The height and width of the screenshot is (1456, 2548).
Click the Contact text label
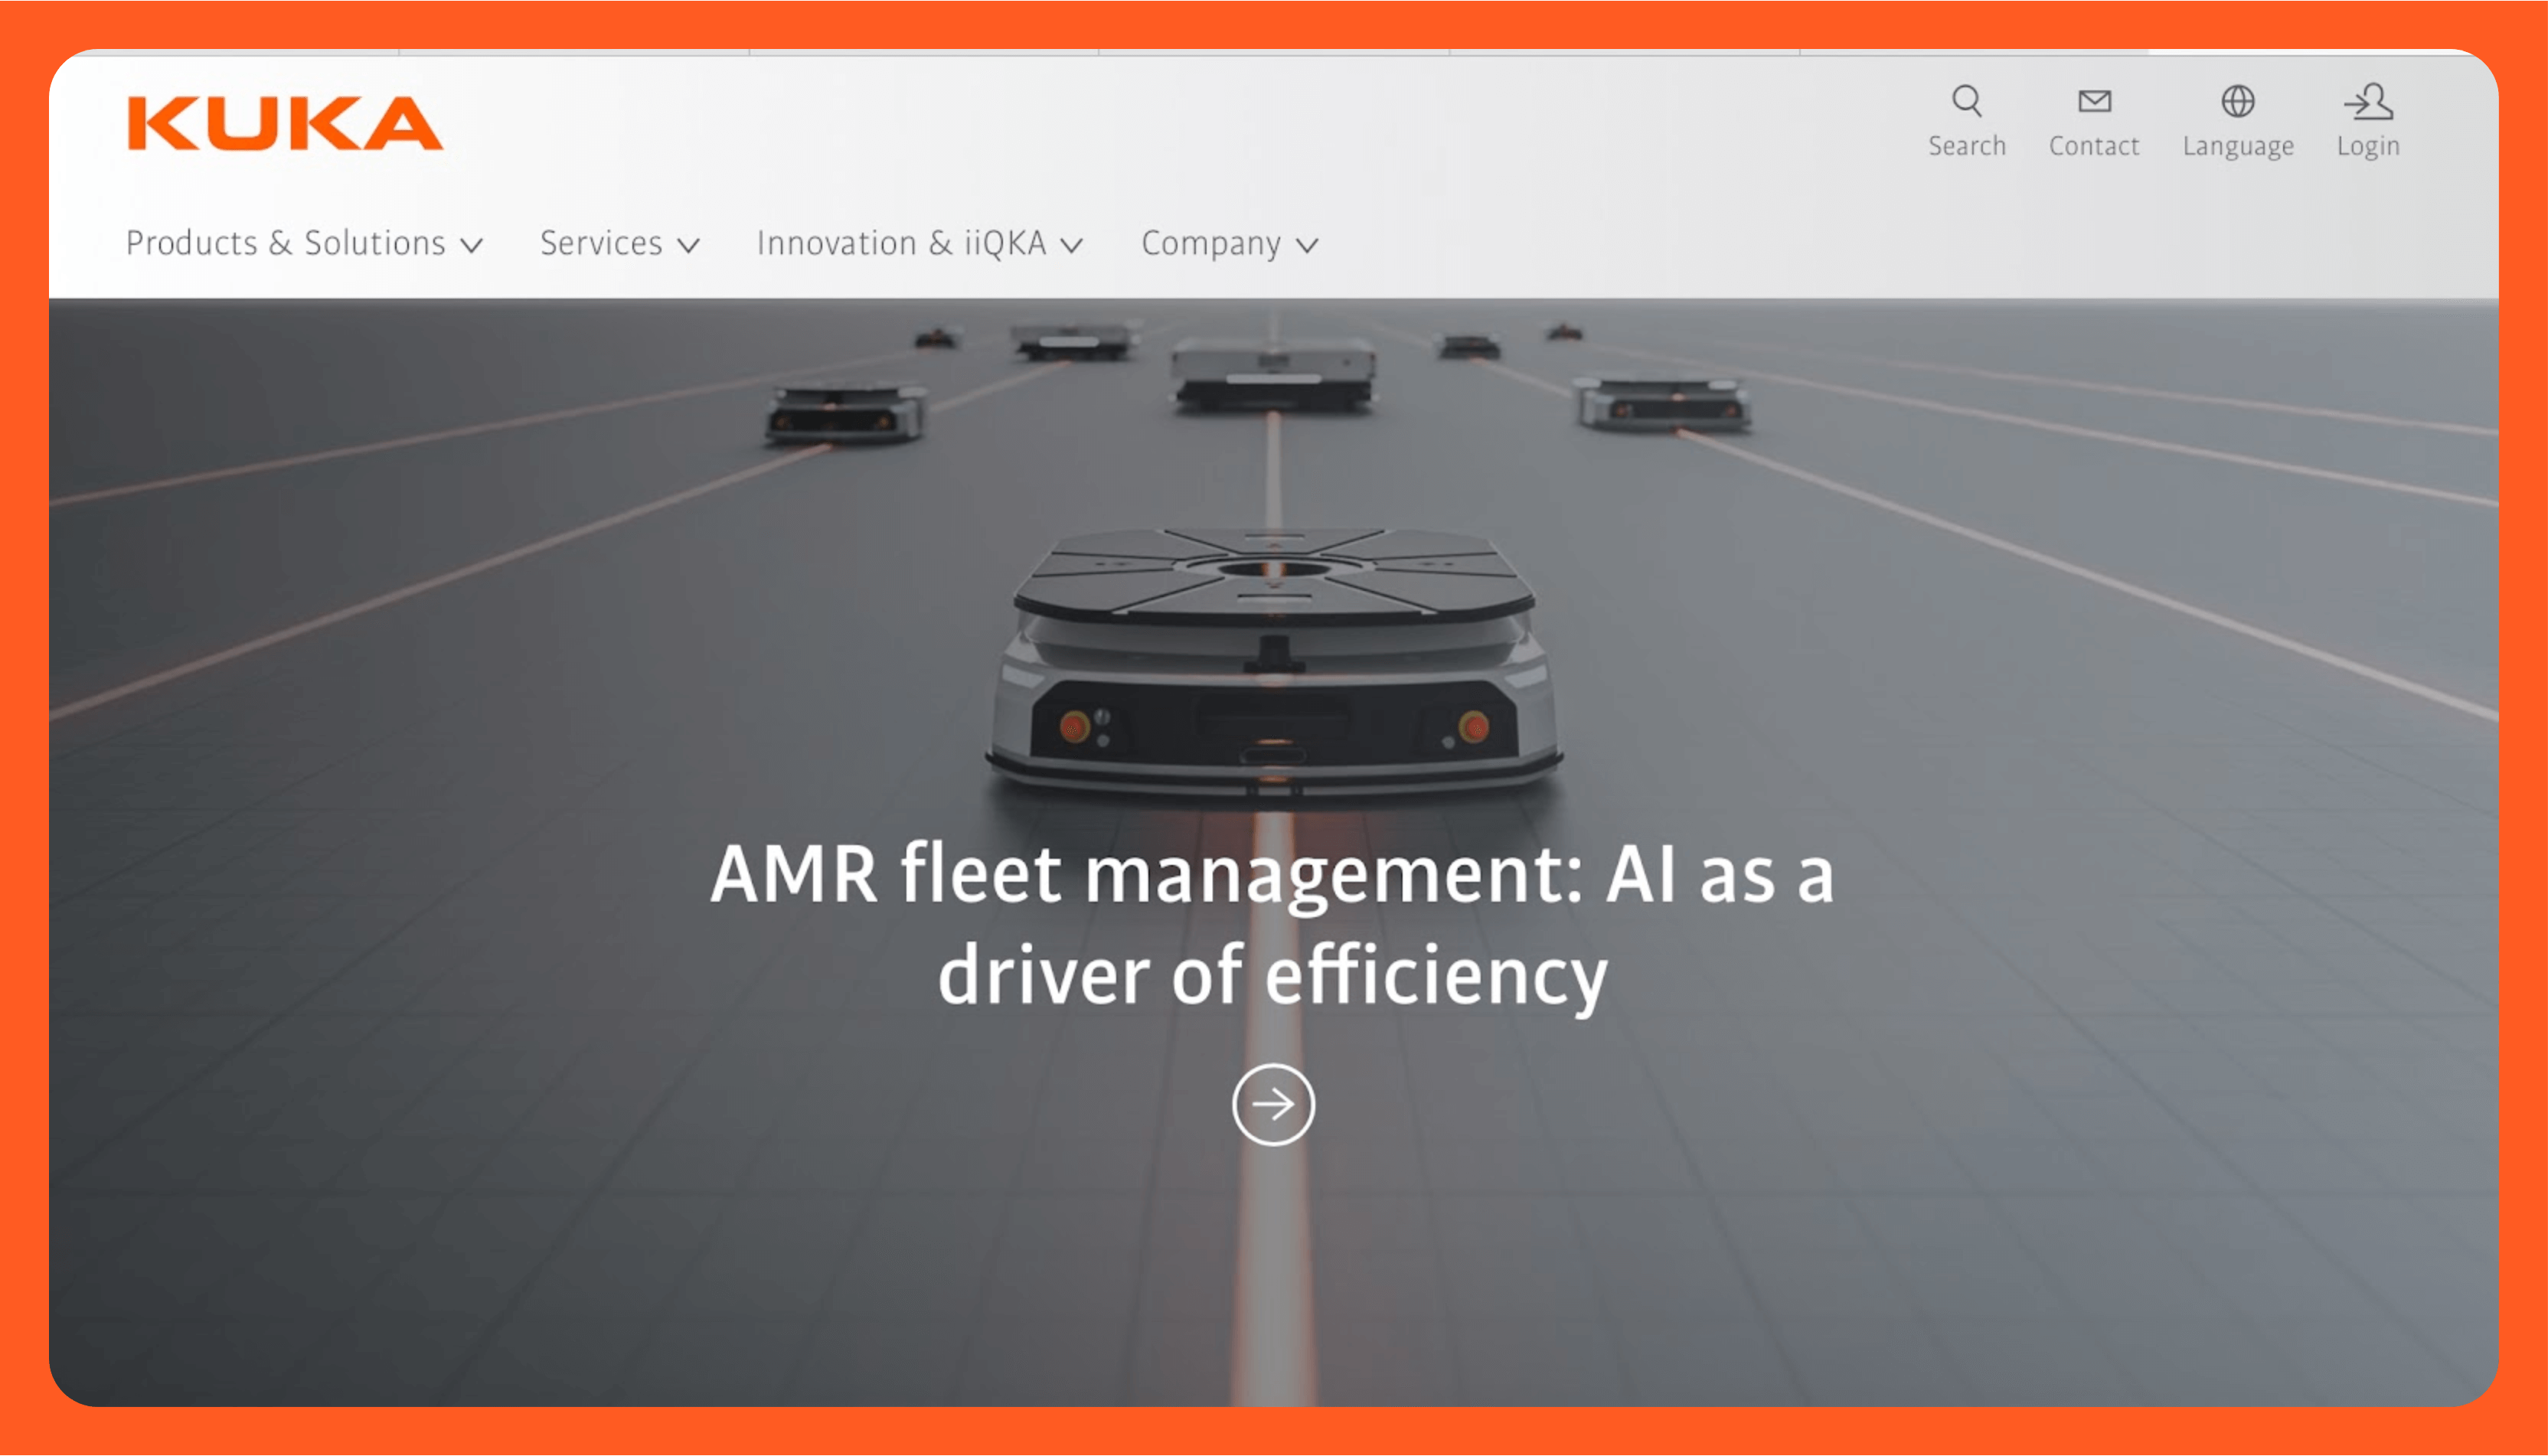2093,146
